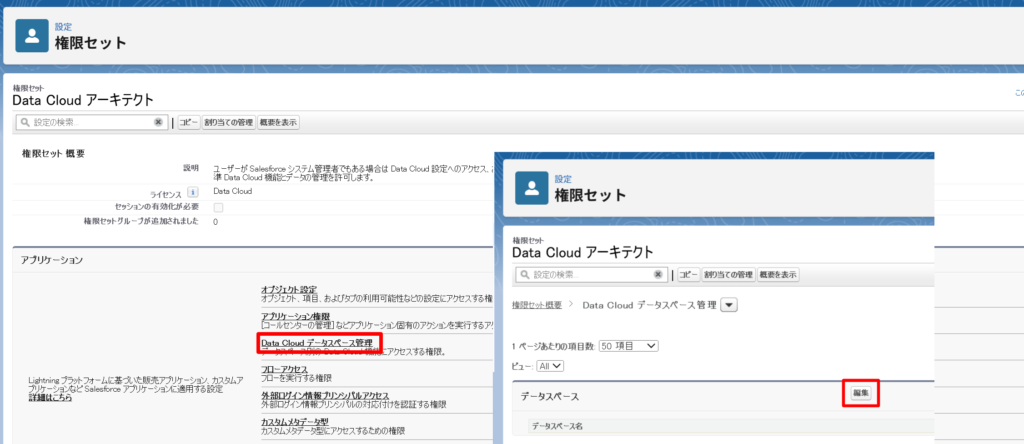Click the 設定 link in the background page header
Viewport: 1024px width, 444px height.
[x=63, y=27]
